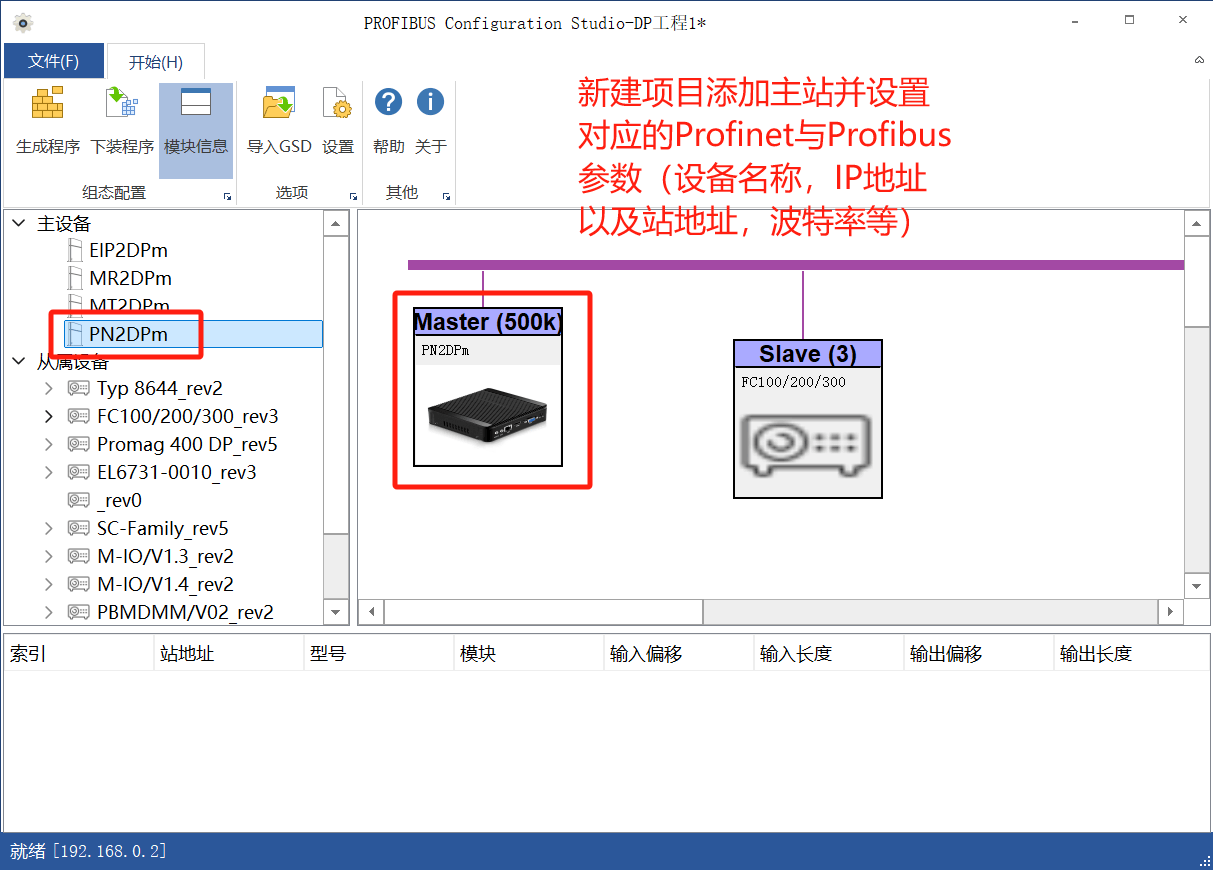Expand the SC-Family_rev5 node
The width and height of the screenshot is (1213, 870).
click(x=49, y=528)
